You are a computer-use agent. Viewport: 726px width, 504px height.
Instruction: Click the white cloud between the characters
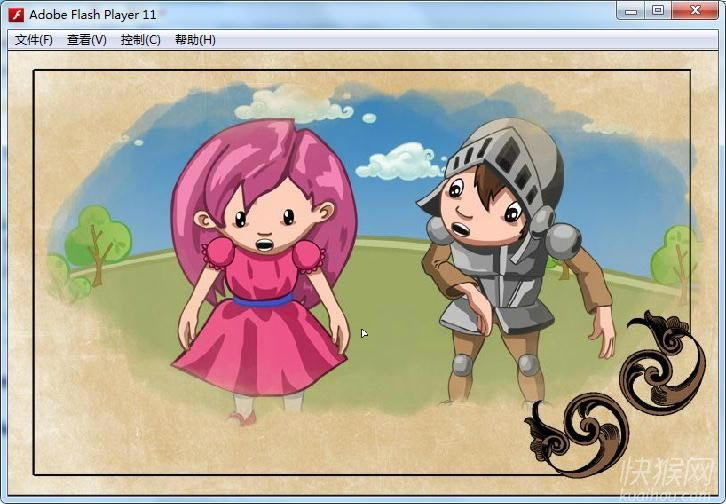[402, 161]
